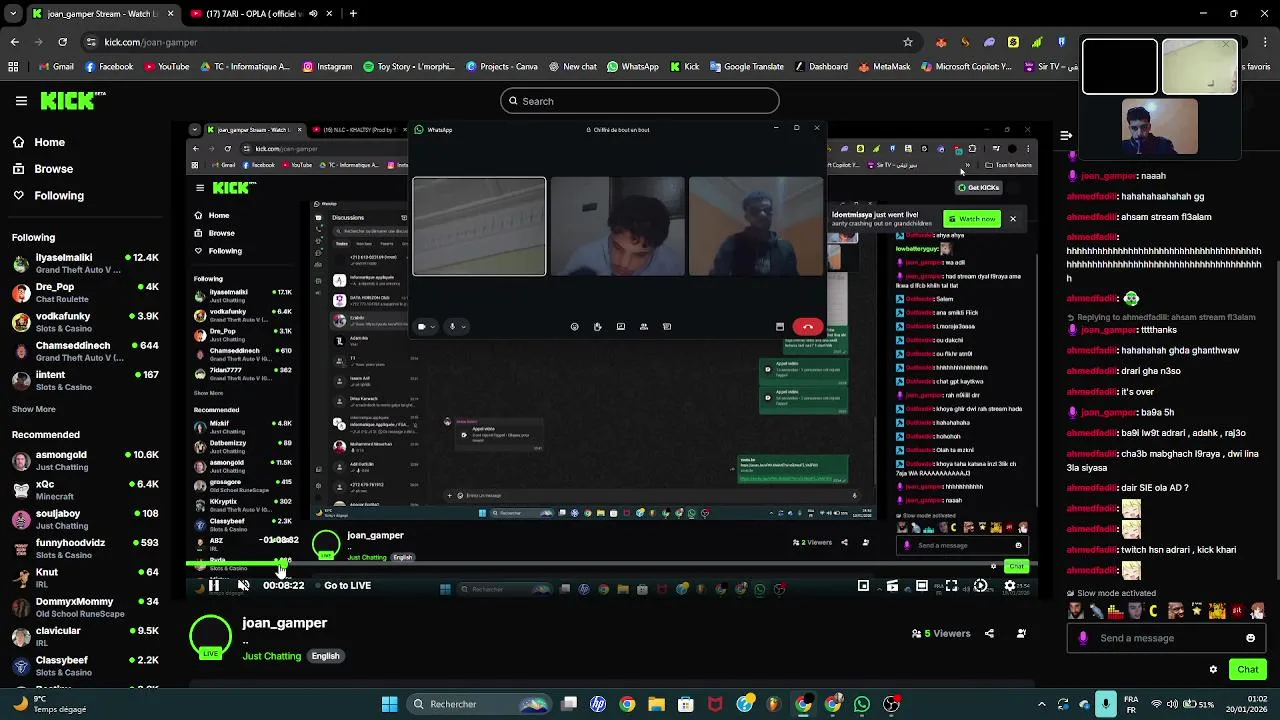This screenshot has width=1280, height=720.
Task: Open vodkafunky channel in sidebar
Action: point(85,322)
